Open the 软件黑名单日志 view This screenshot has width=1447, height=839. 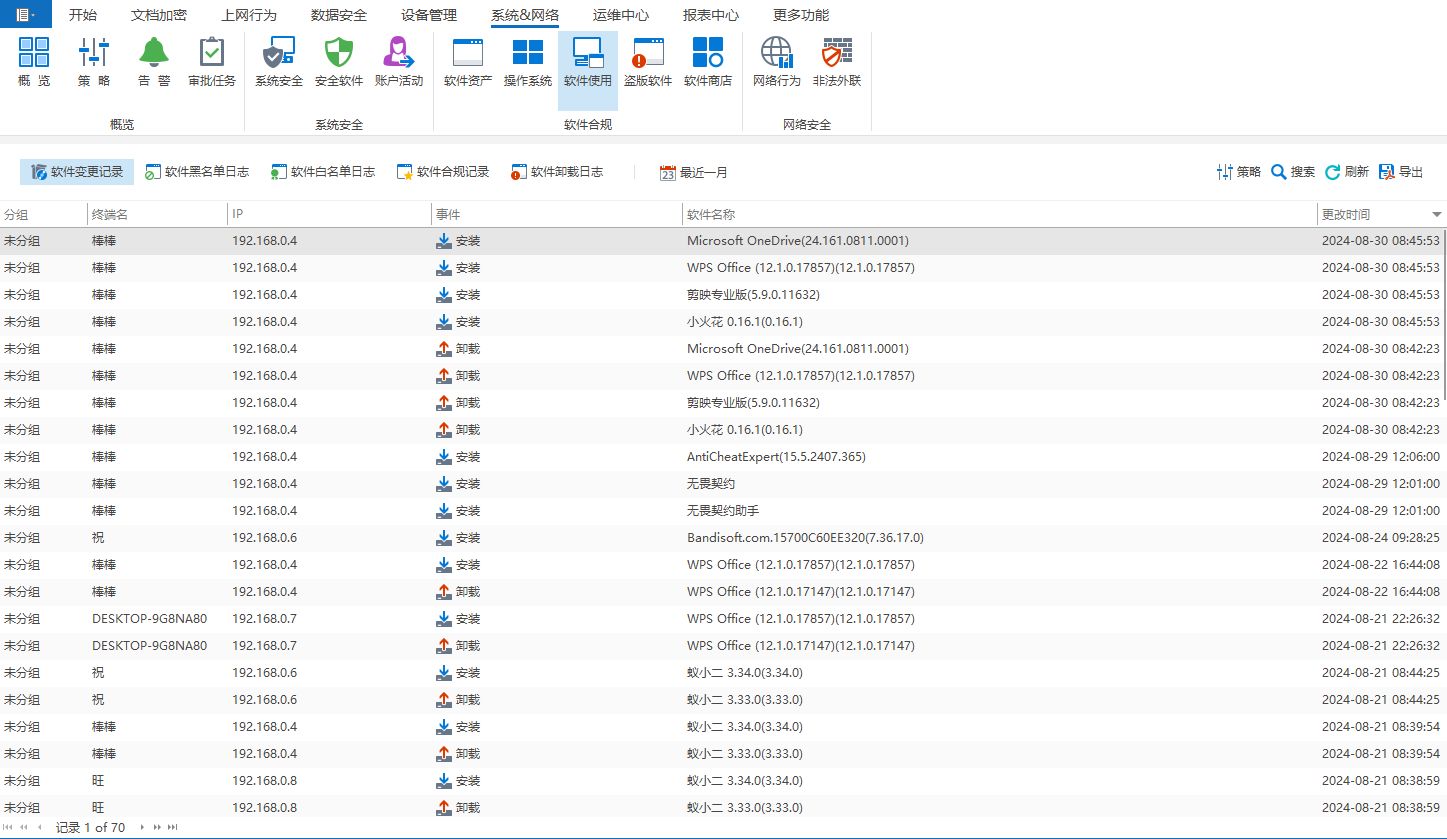[x=197, y=172]
